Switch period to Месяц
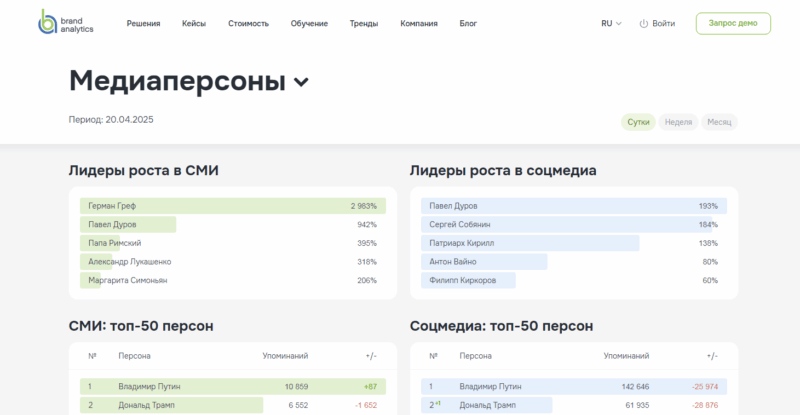Viewport: 800px width, 415px height. click(719, 122)
